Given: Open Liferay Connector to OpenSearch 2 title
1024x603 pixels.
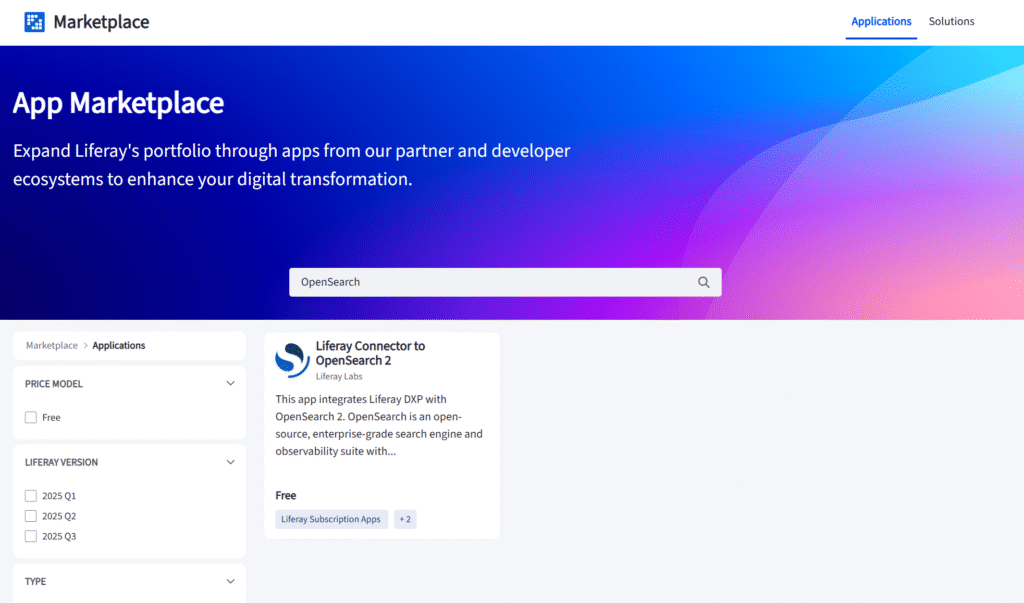Looking at the screenshot, I should (369, 353).
